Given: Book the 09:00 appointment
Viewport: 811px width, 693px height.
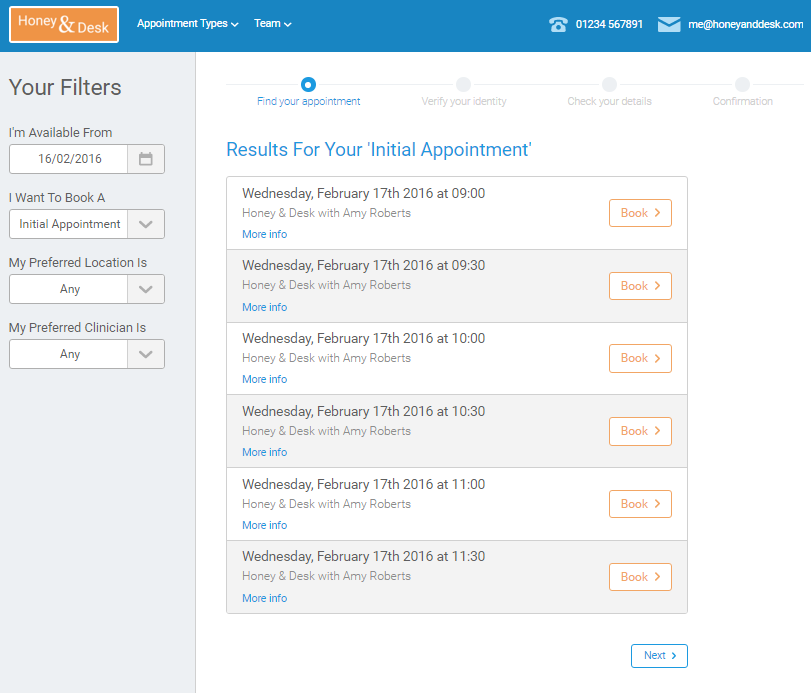Looking at the screenshot, I should click(640, 213).
